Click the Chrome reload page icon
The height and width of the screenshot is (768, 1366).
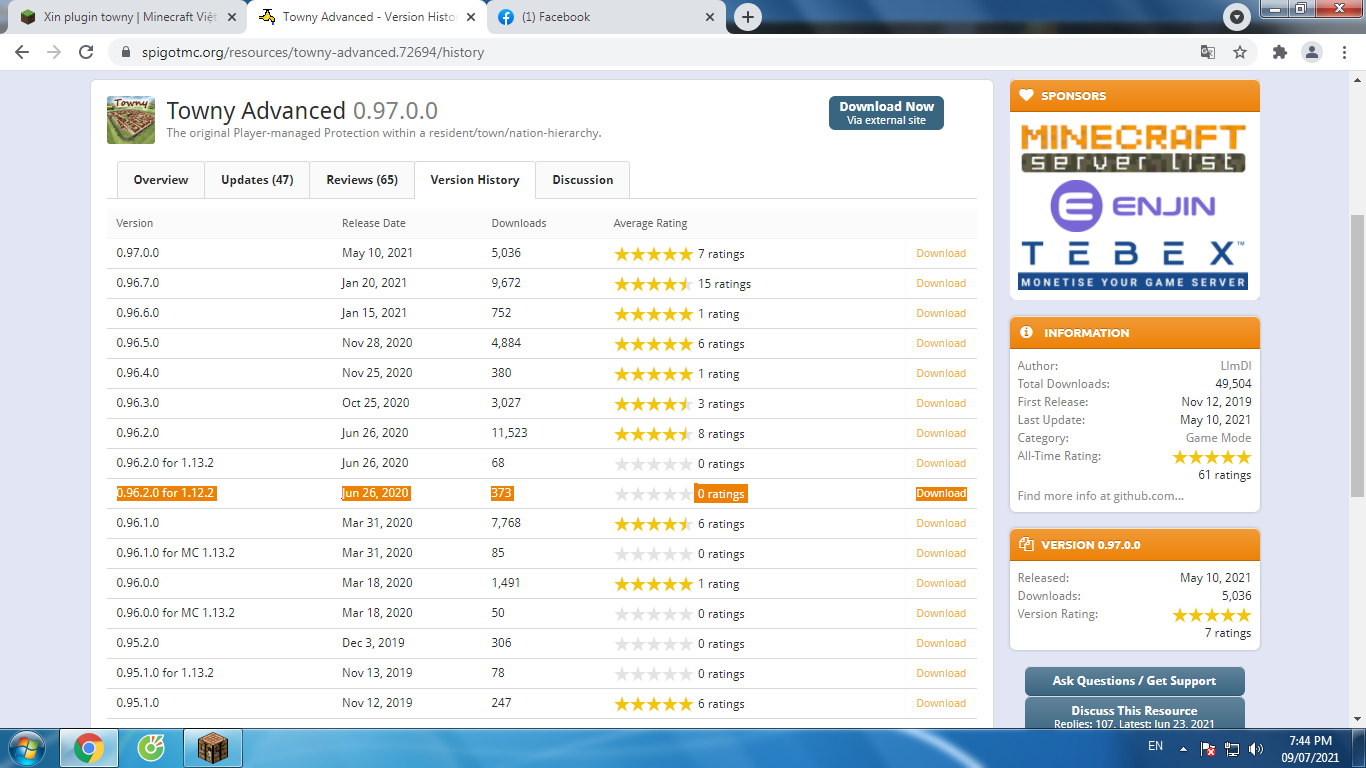[x=86, y=52]
